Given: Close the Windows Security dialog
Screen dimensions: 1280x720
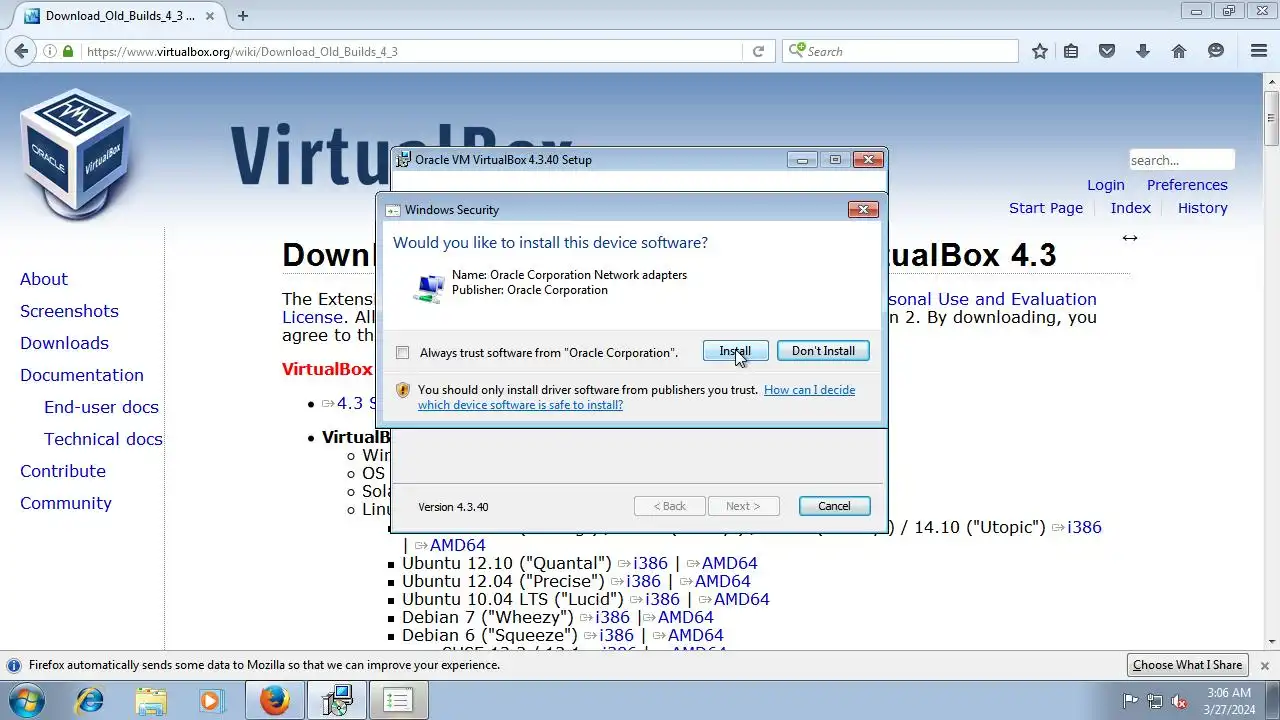Looking at the screenshot, I should 863,209.
